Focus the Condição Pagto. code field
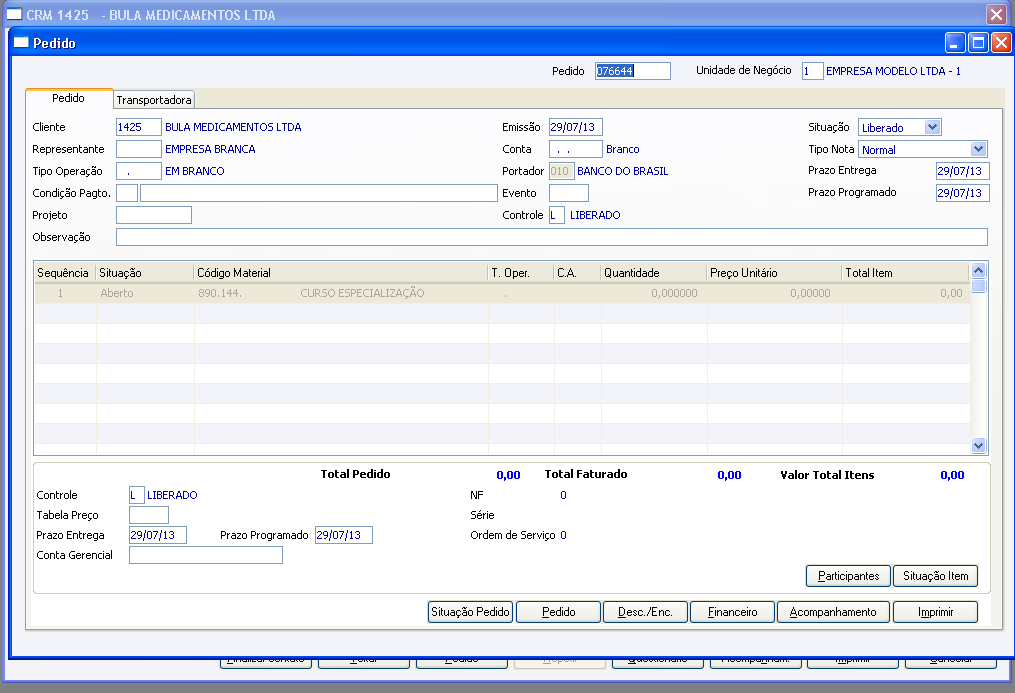The image size is (1015, 693). pyautogui.click(x=127, y=193)
